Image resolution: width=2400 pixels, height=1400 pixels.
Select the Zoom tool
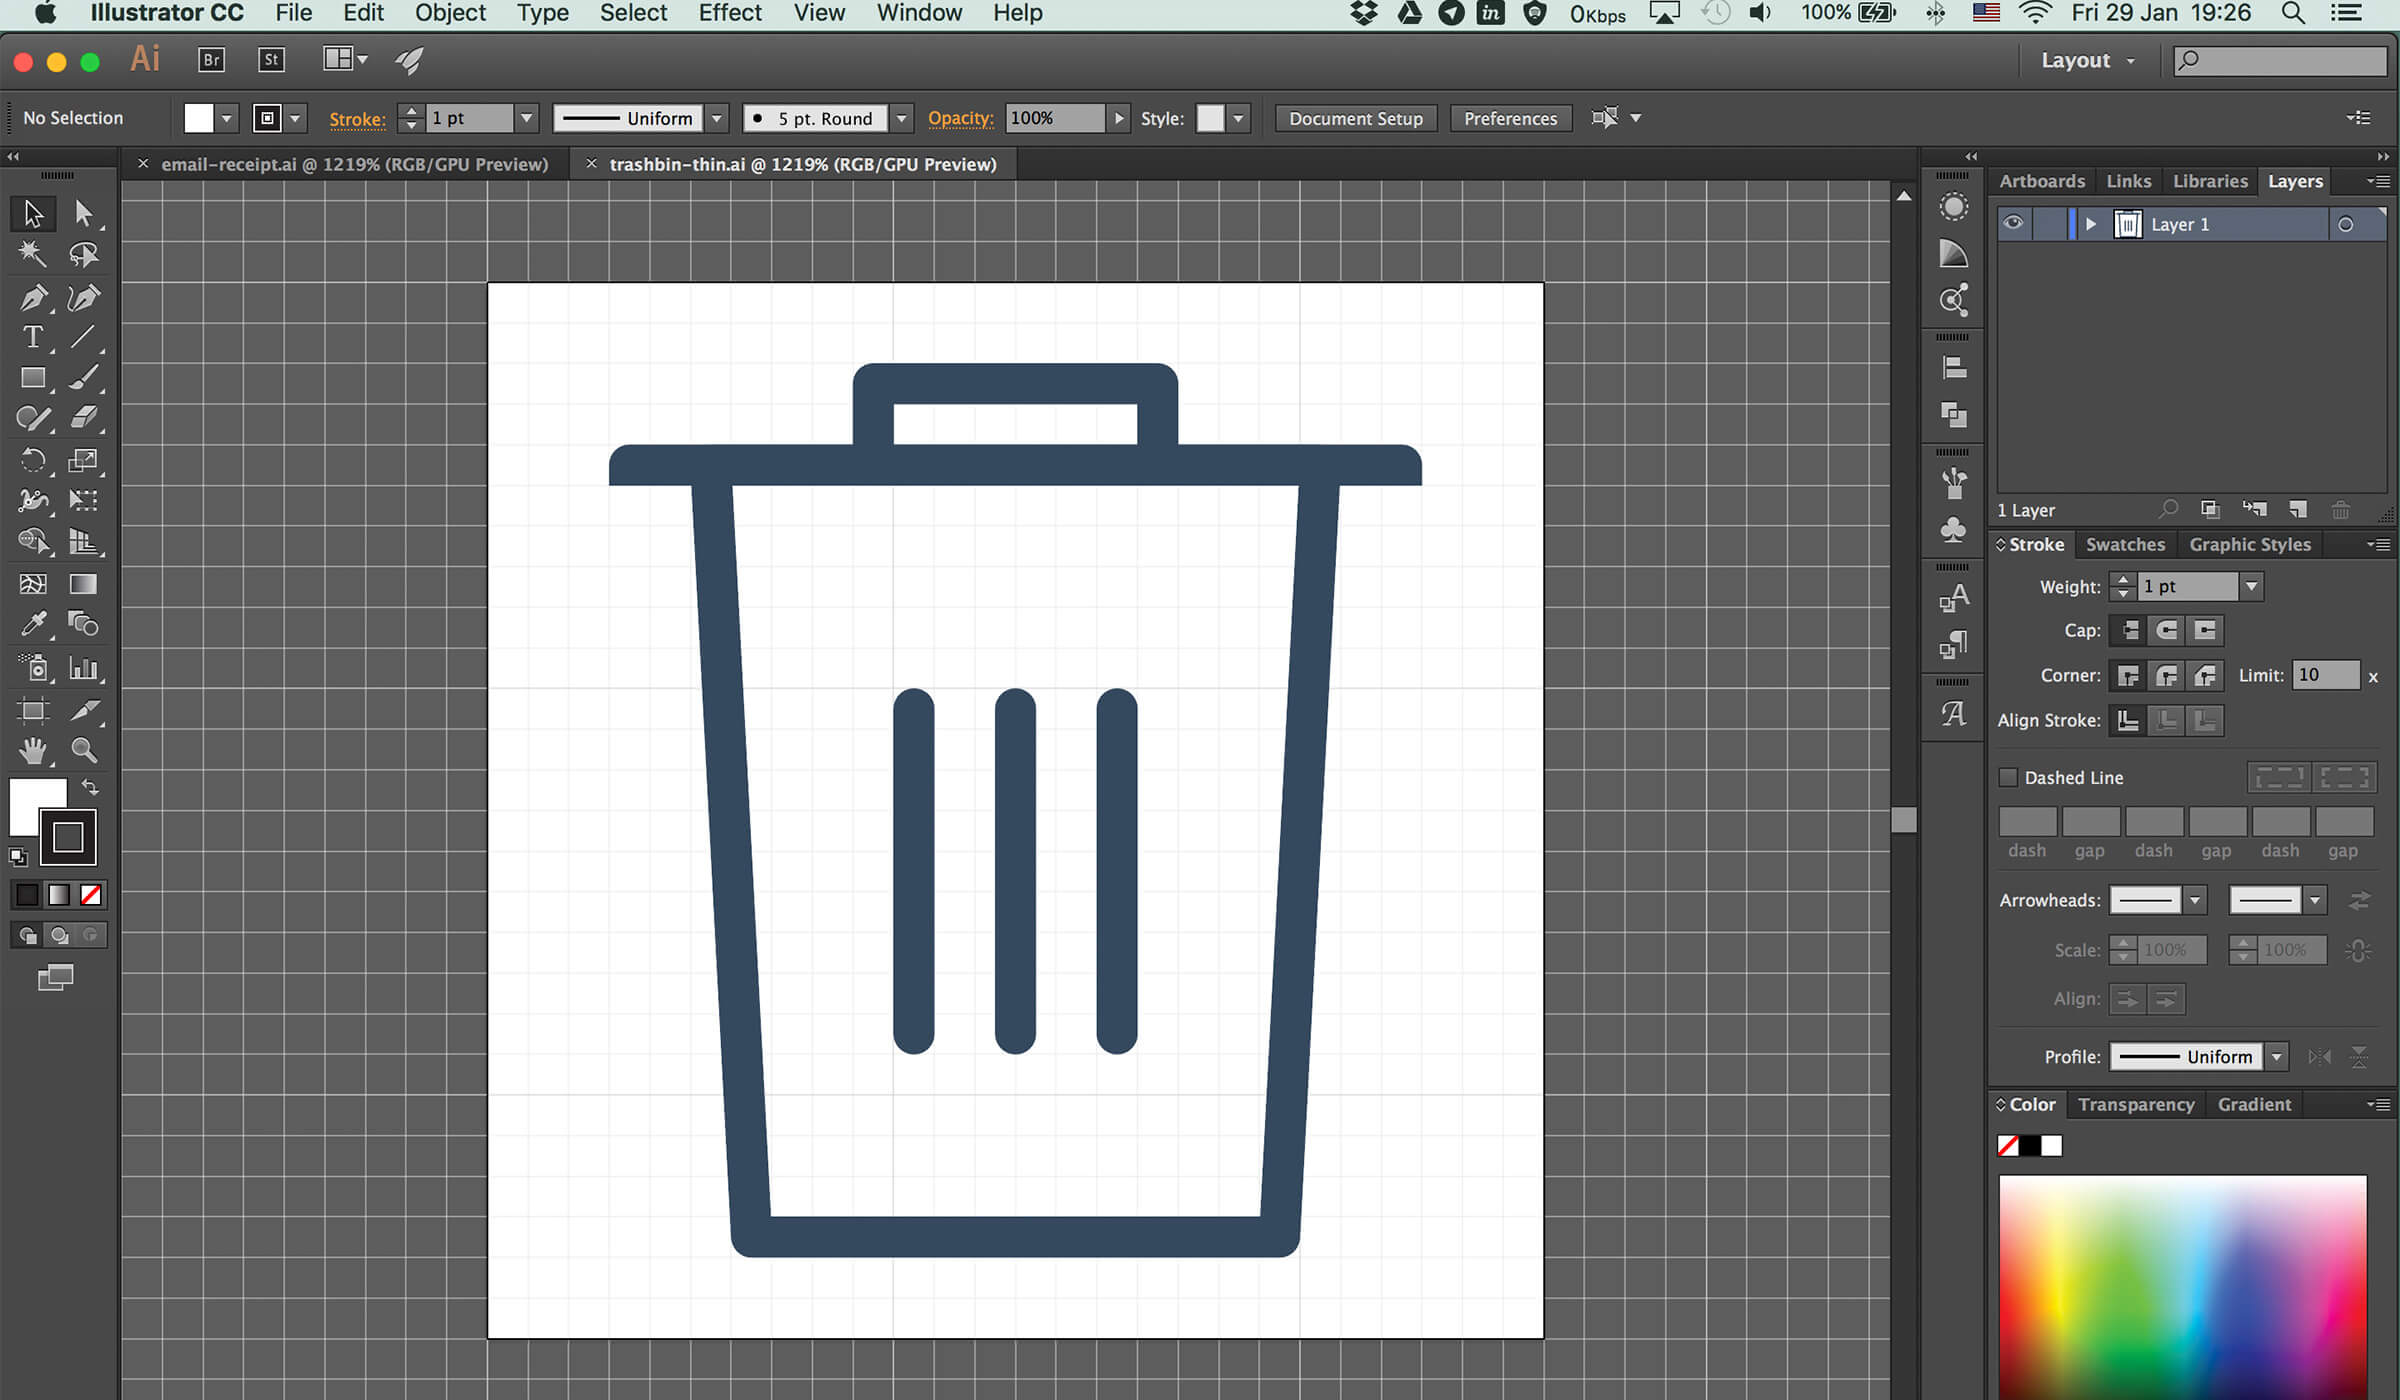pos(84,750)
